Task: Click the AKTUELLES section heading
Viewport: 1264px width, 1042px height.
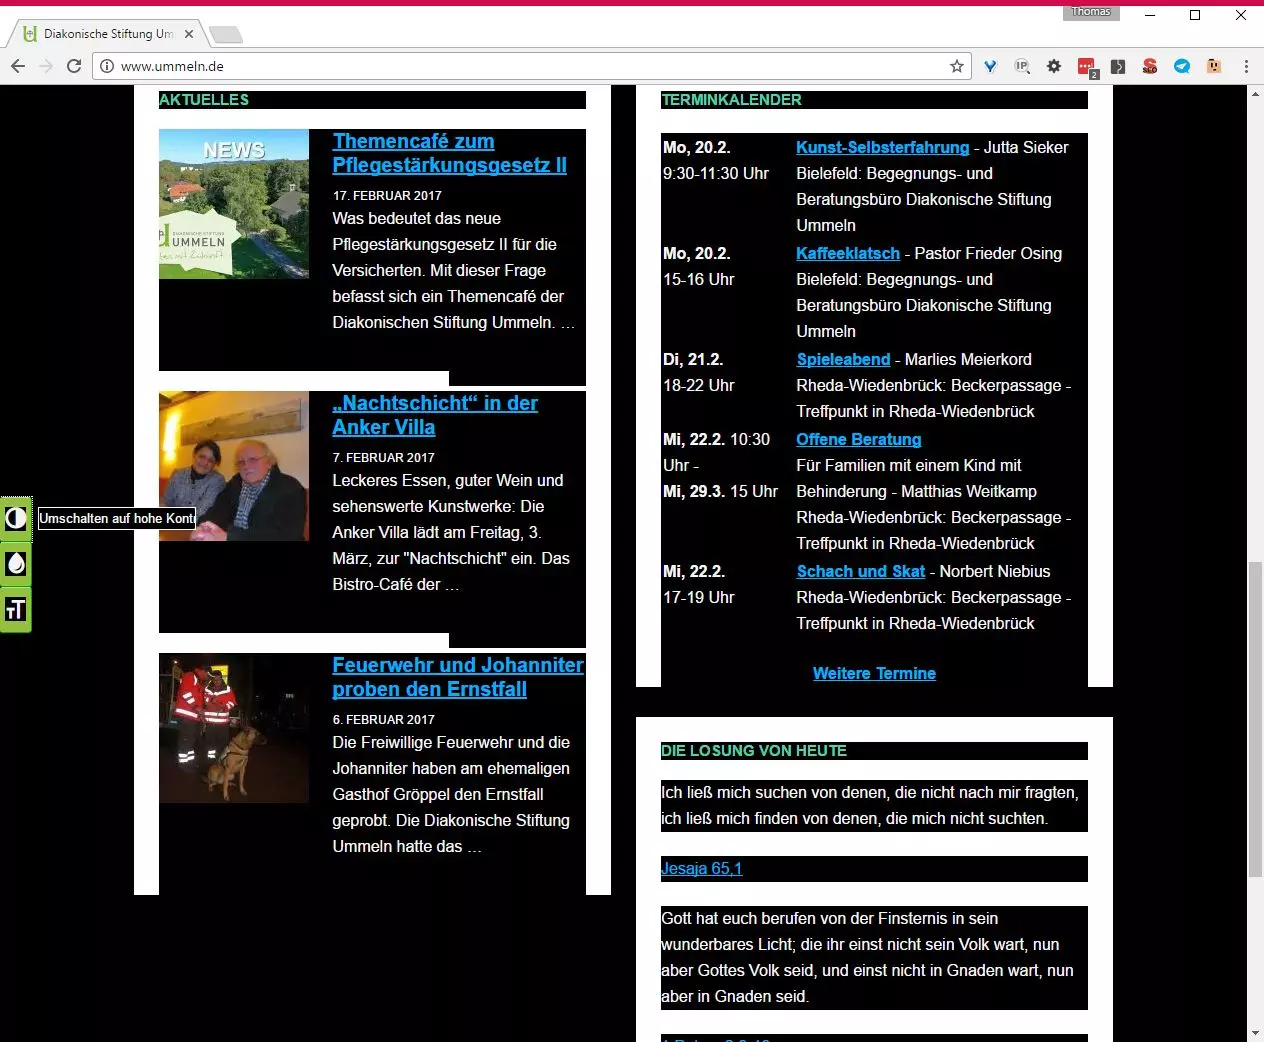Action: pos(204,100)
